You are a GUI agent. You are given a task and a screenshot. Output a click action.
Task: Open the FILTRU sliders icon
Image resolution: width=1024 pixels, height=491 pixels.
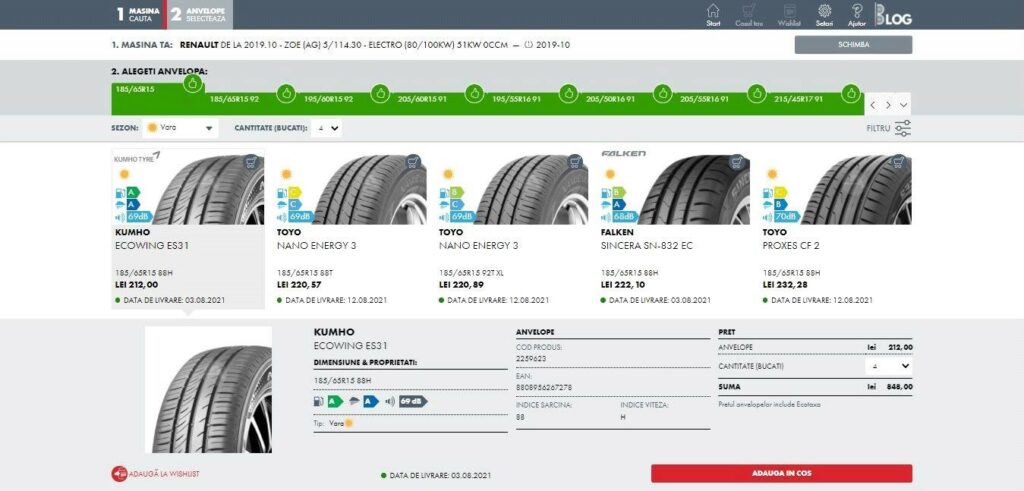903,129
